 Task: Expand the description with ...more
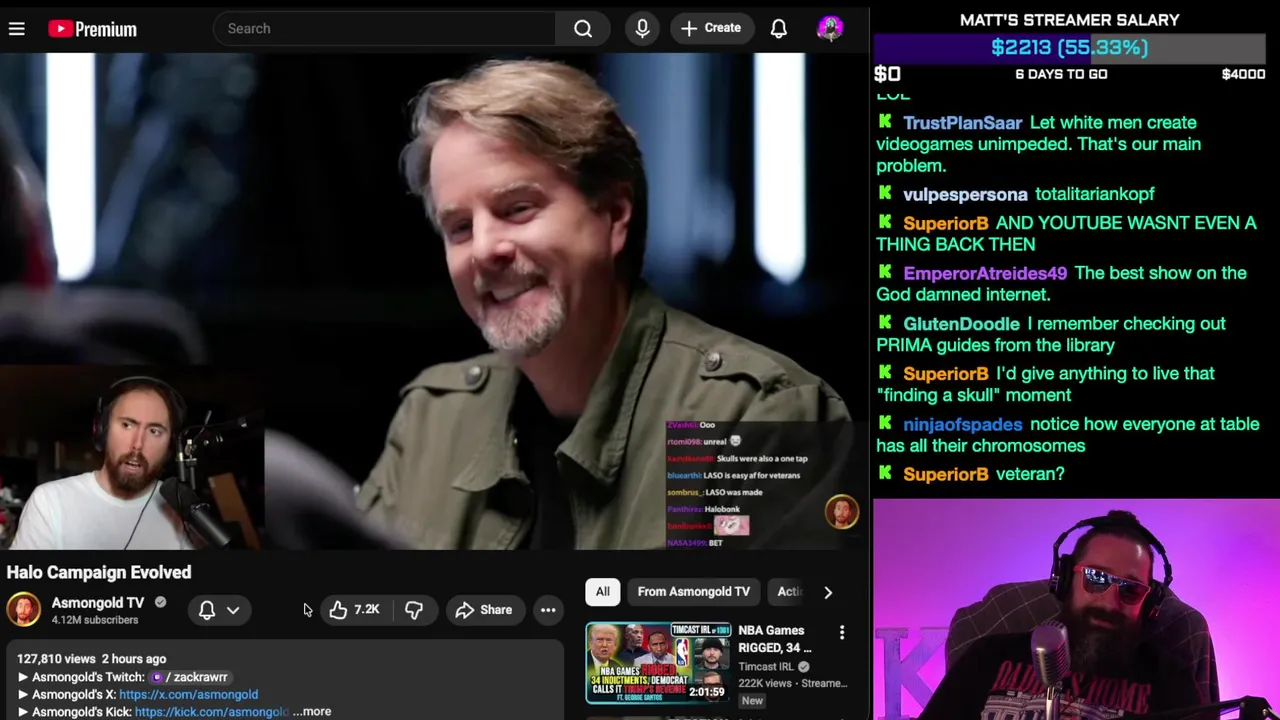click(x=312, y=712)
